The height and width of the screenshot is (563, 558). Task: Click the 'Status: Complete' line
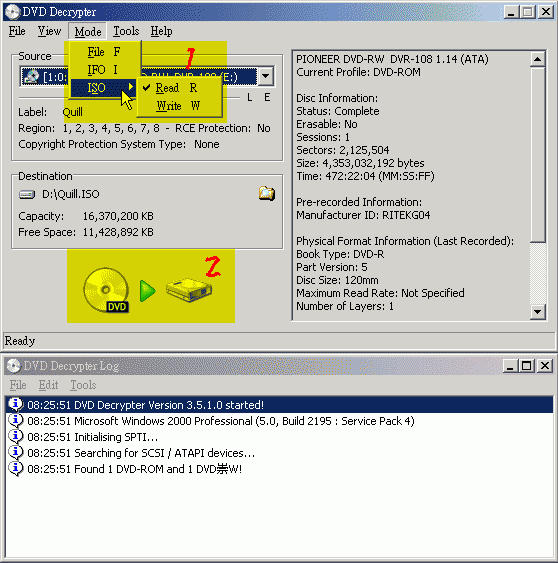pos(338,111)
